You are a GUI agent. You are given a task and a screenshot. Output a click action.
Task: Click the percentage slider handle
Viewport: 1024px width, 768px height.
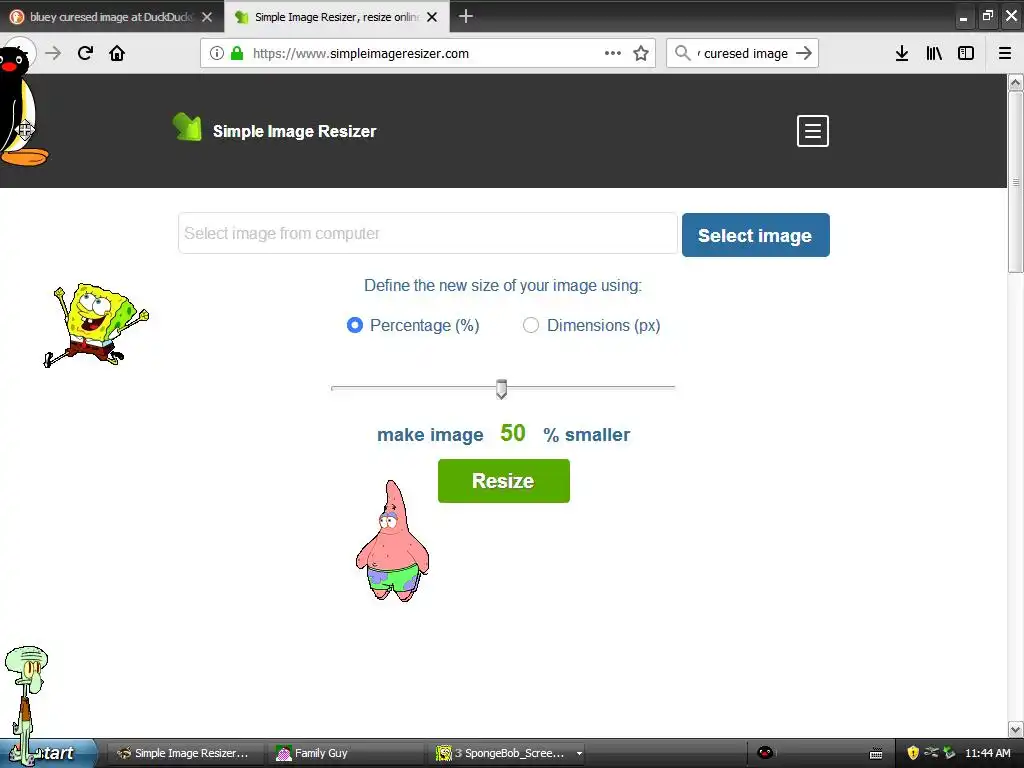point(501,389)
